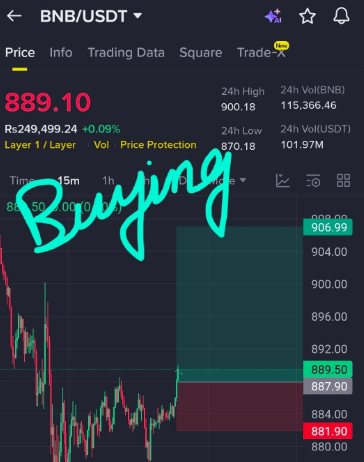The height and width of the screenshot is (462, 364).
Task: Click the 889.10 last price
Action: click(x=48, y=102)
